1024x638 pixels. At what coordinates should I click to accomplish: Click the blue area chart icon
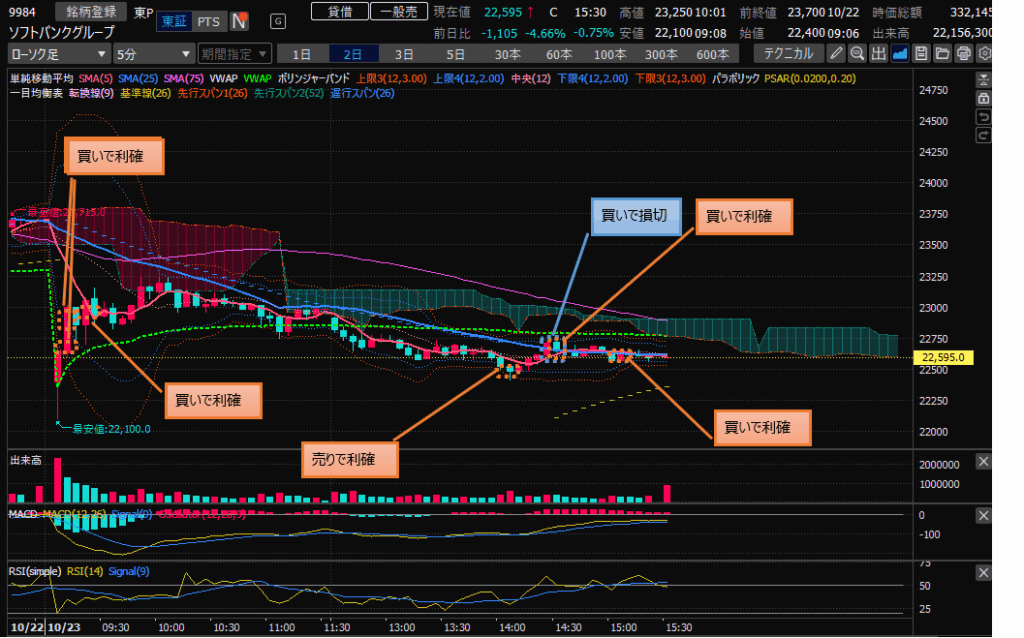(x=901, y=54)
